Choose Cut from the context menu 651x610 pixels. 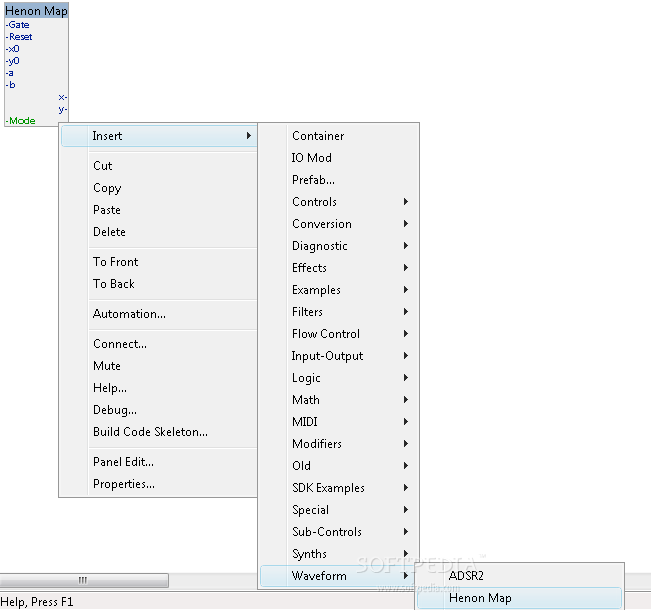tap(159, 166)
